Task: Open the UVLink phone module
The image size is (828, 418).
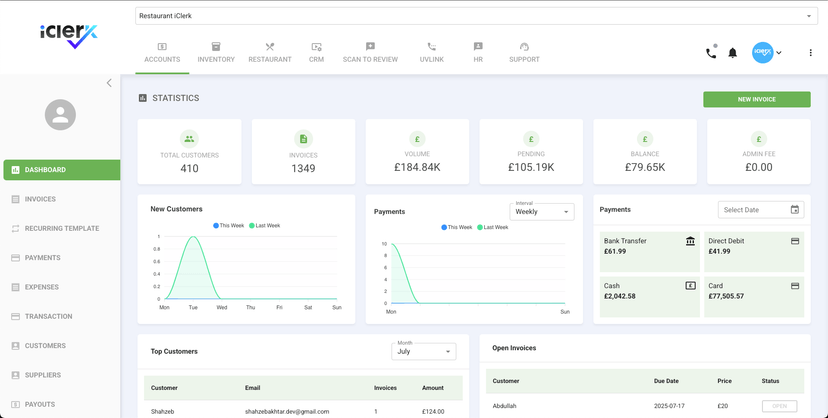Action: [x=432, y=47]
